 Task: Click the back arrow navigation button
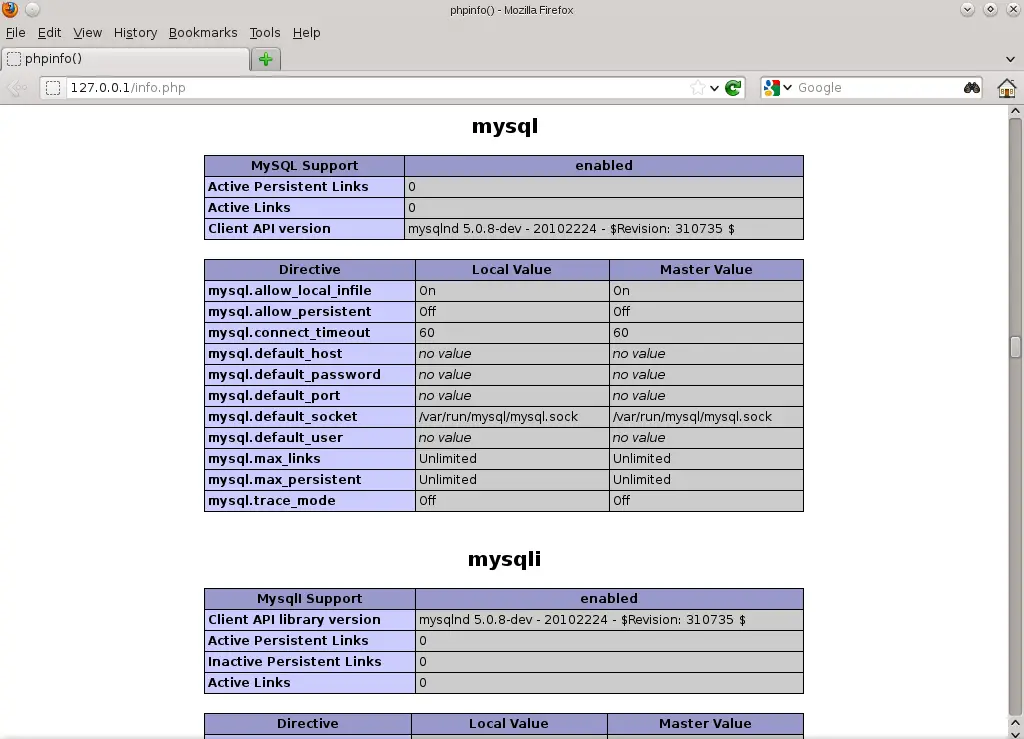16,88
